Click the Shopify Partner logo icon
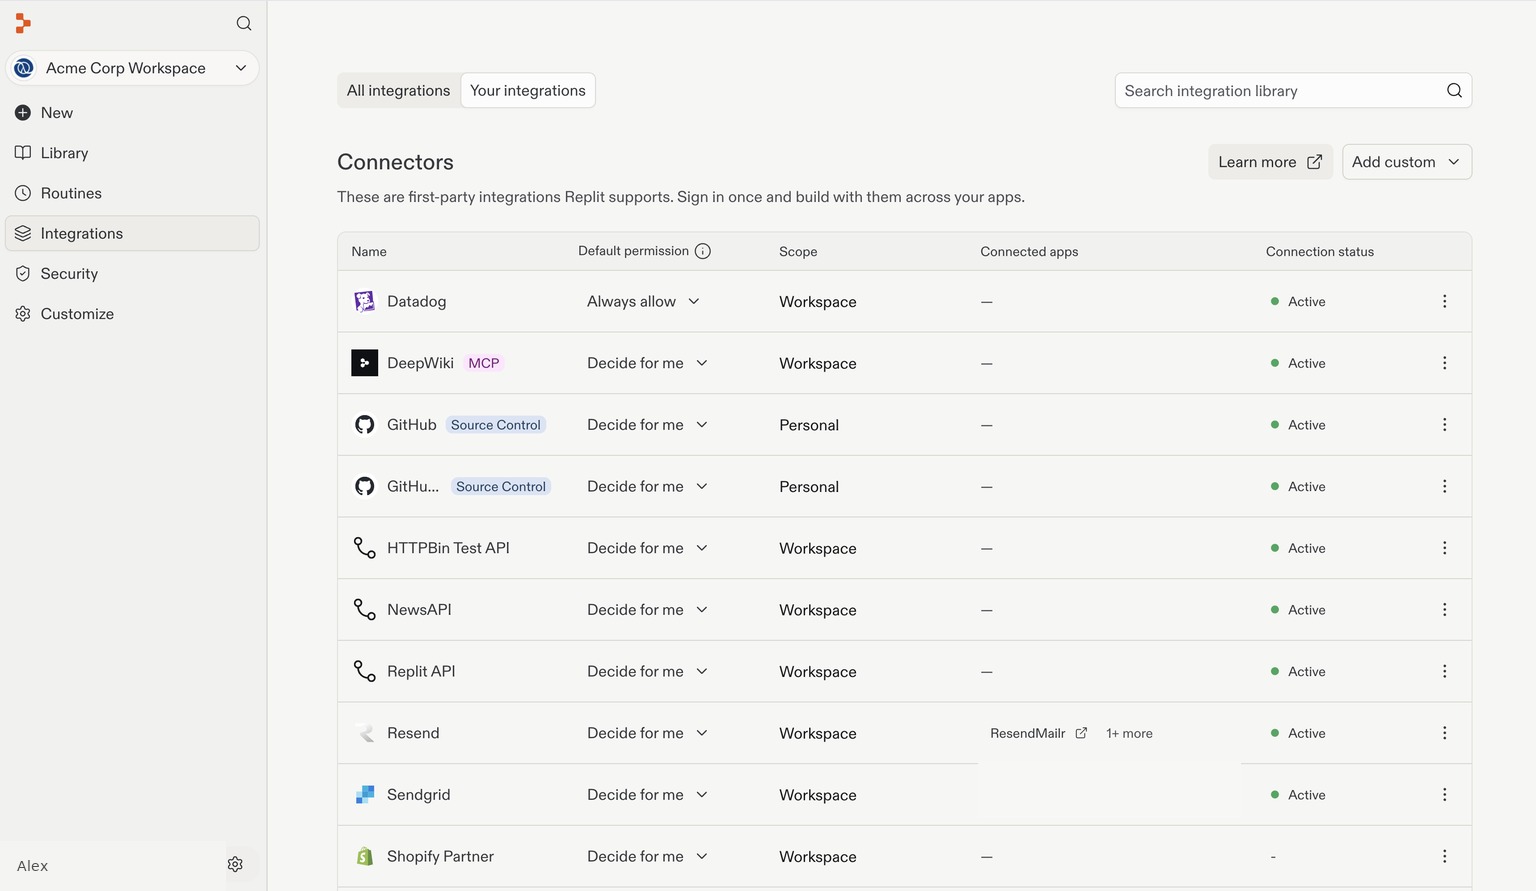The width and height of the screenshot is (1536, 891). (365, 856)
